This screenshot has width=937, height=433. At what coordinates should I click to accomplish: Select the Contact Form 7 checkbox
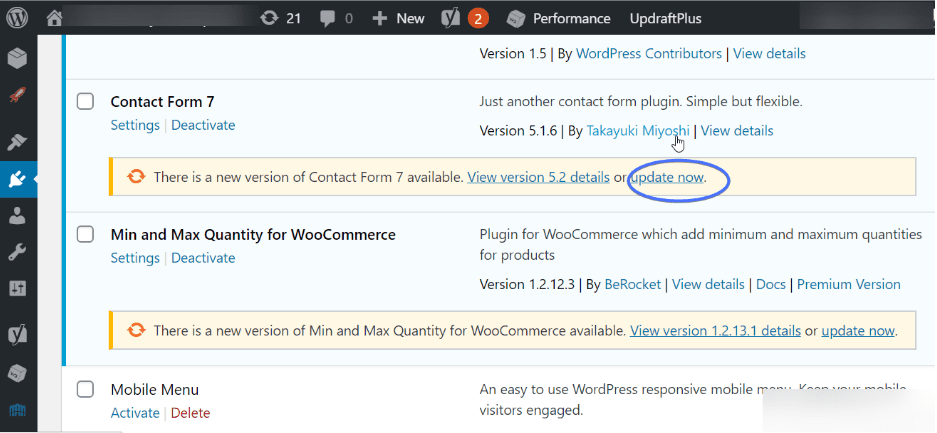[x=85, y=102]
